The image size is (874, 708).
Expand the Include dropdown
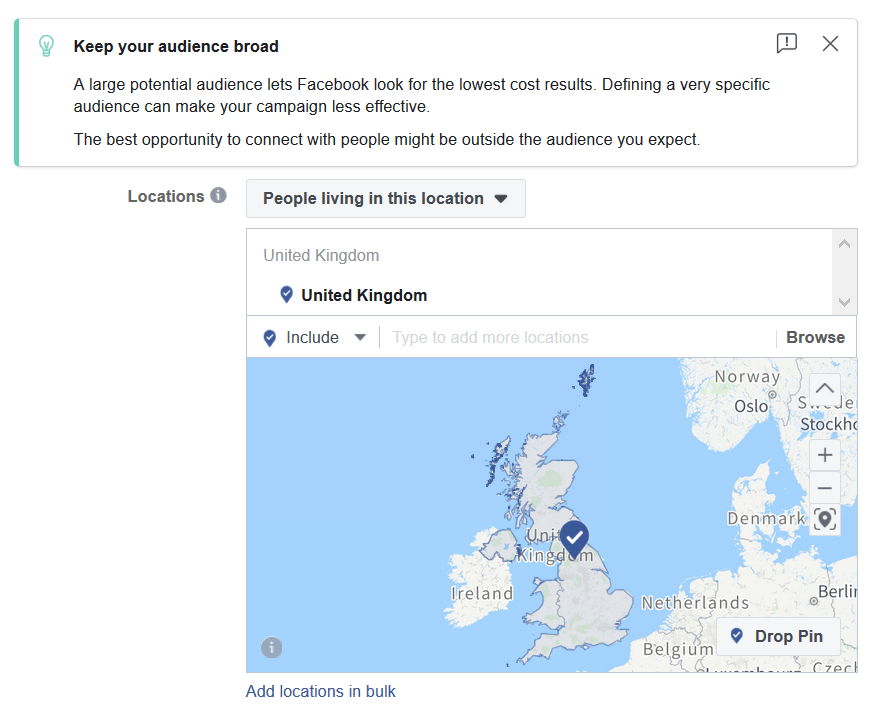coord(314,337)
